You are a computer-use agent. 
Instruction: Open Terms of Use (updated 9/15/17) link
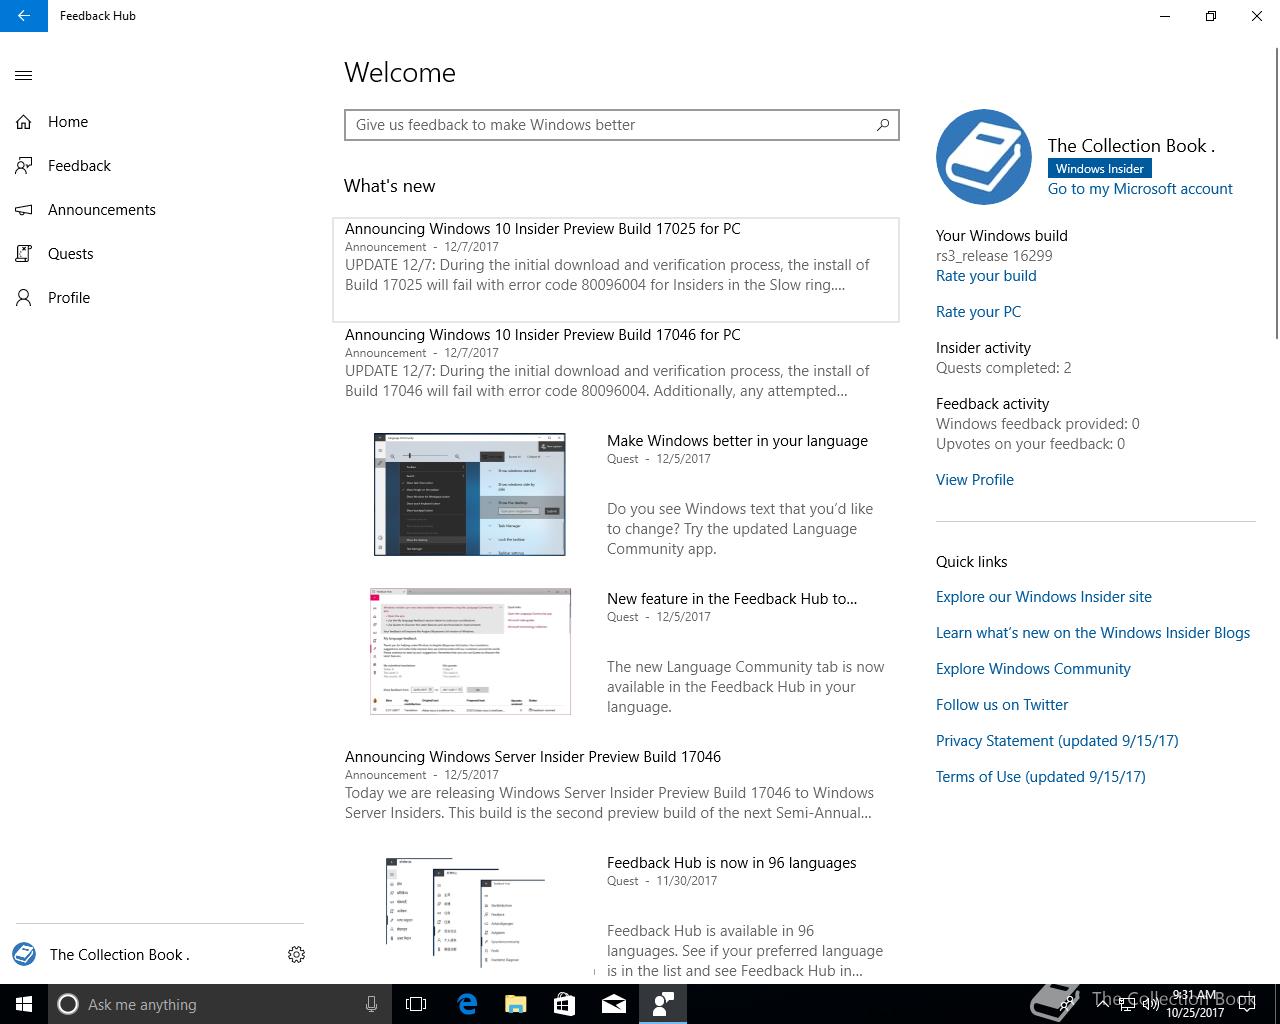[x=1041, y=777]
